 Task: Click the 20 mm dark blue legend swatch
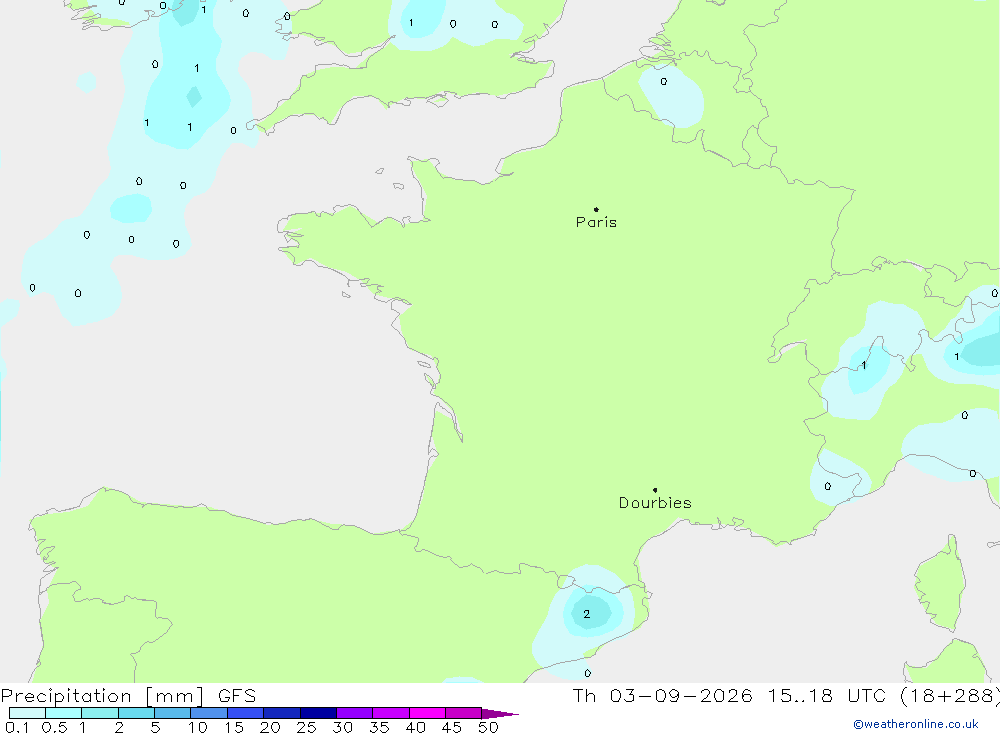[x=281, y=713]
